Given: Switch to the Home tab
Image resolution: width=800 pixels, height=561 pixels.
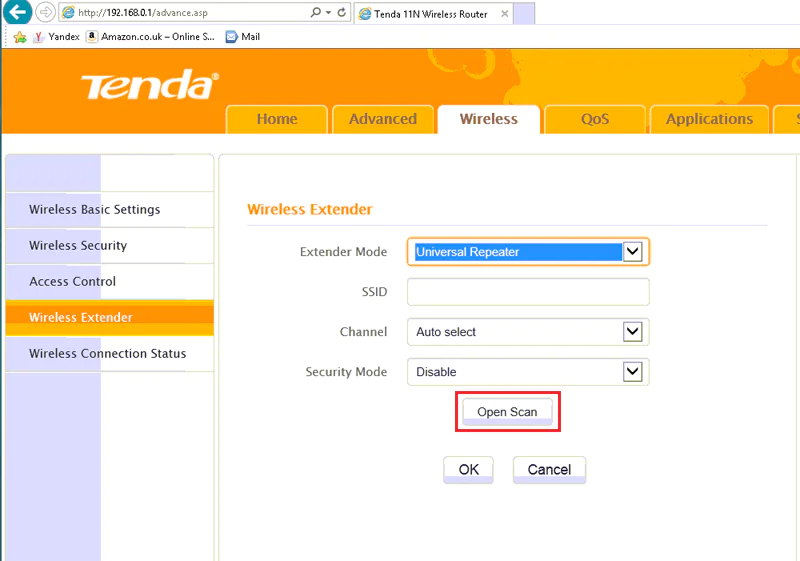Looking at the screenshot, I should point(277,119).
